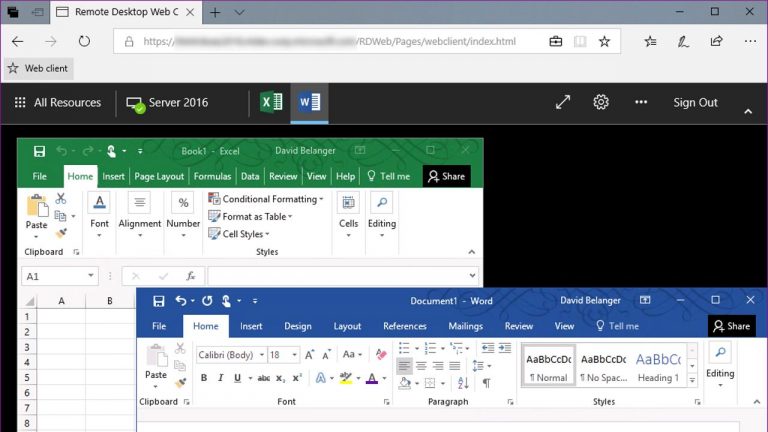Apply the No Spacing style

pyautogui.click(x=603, y=367)
